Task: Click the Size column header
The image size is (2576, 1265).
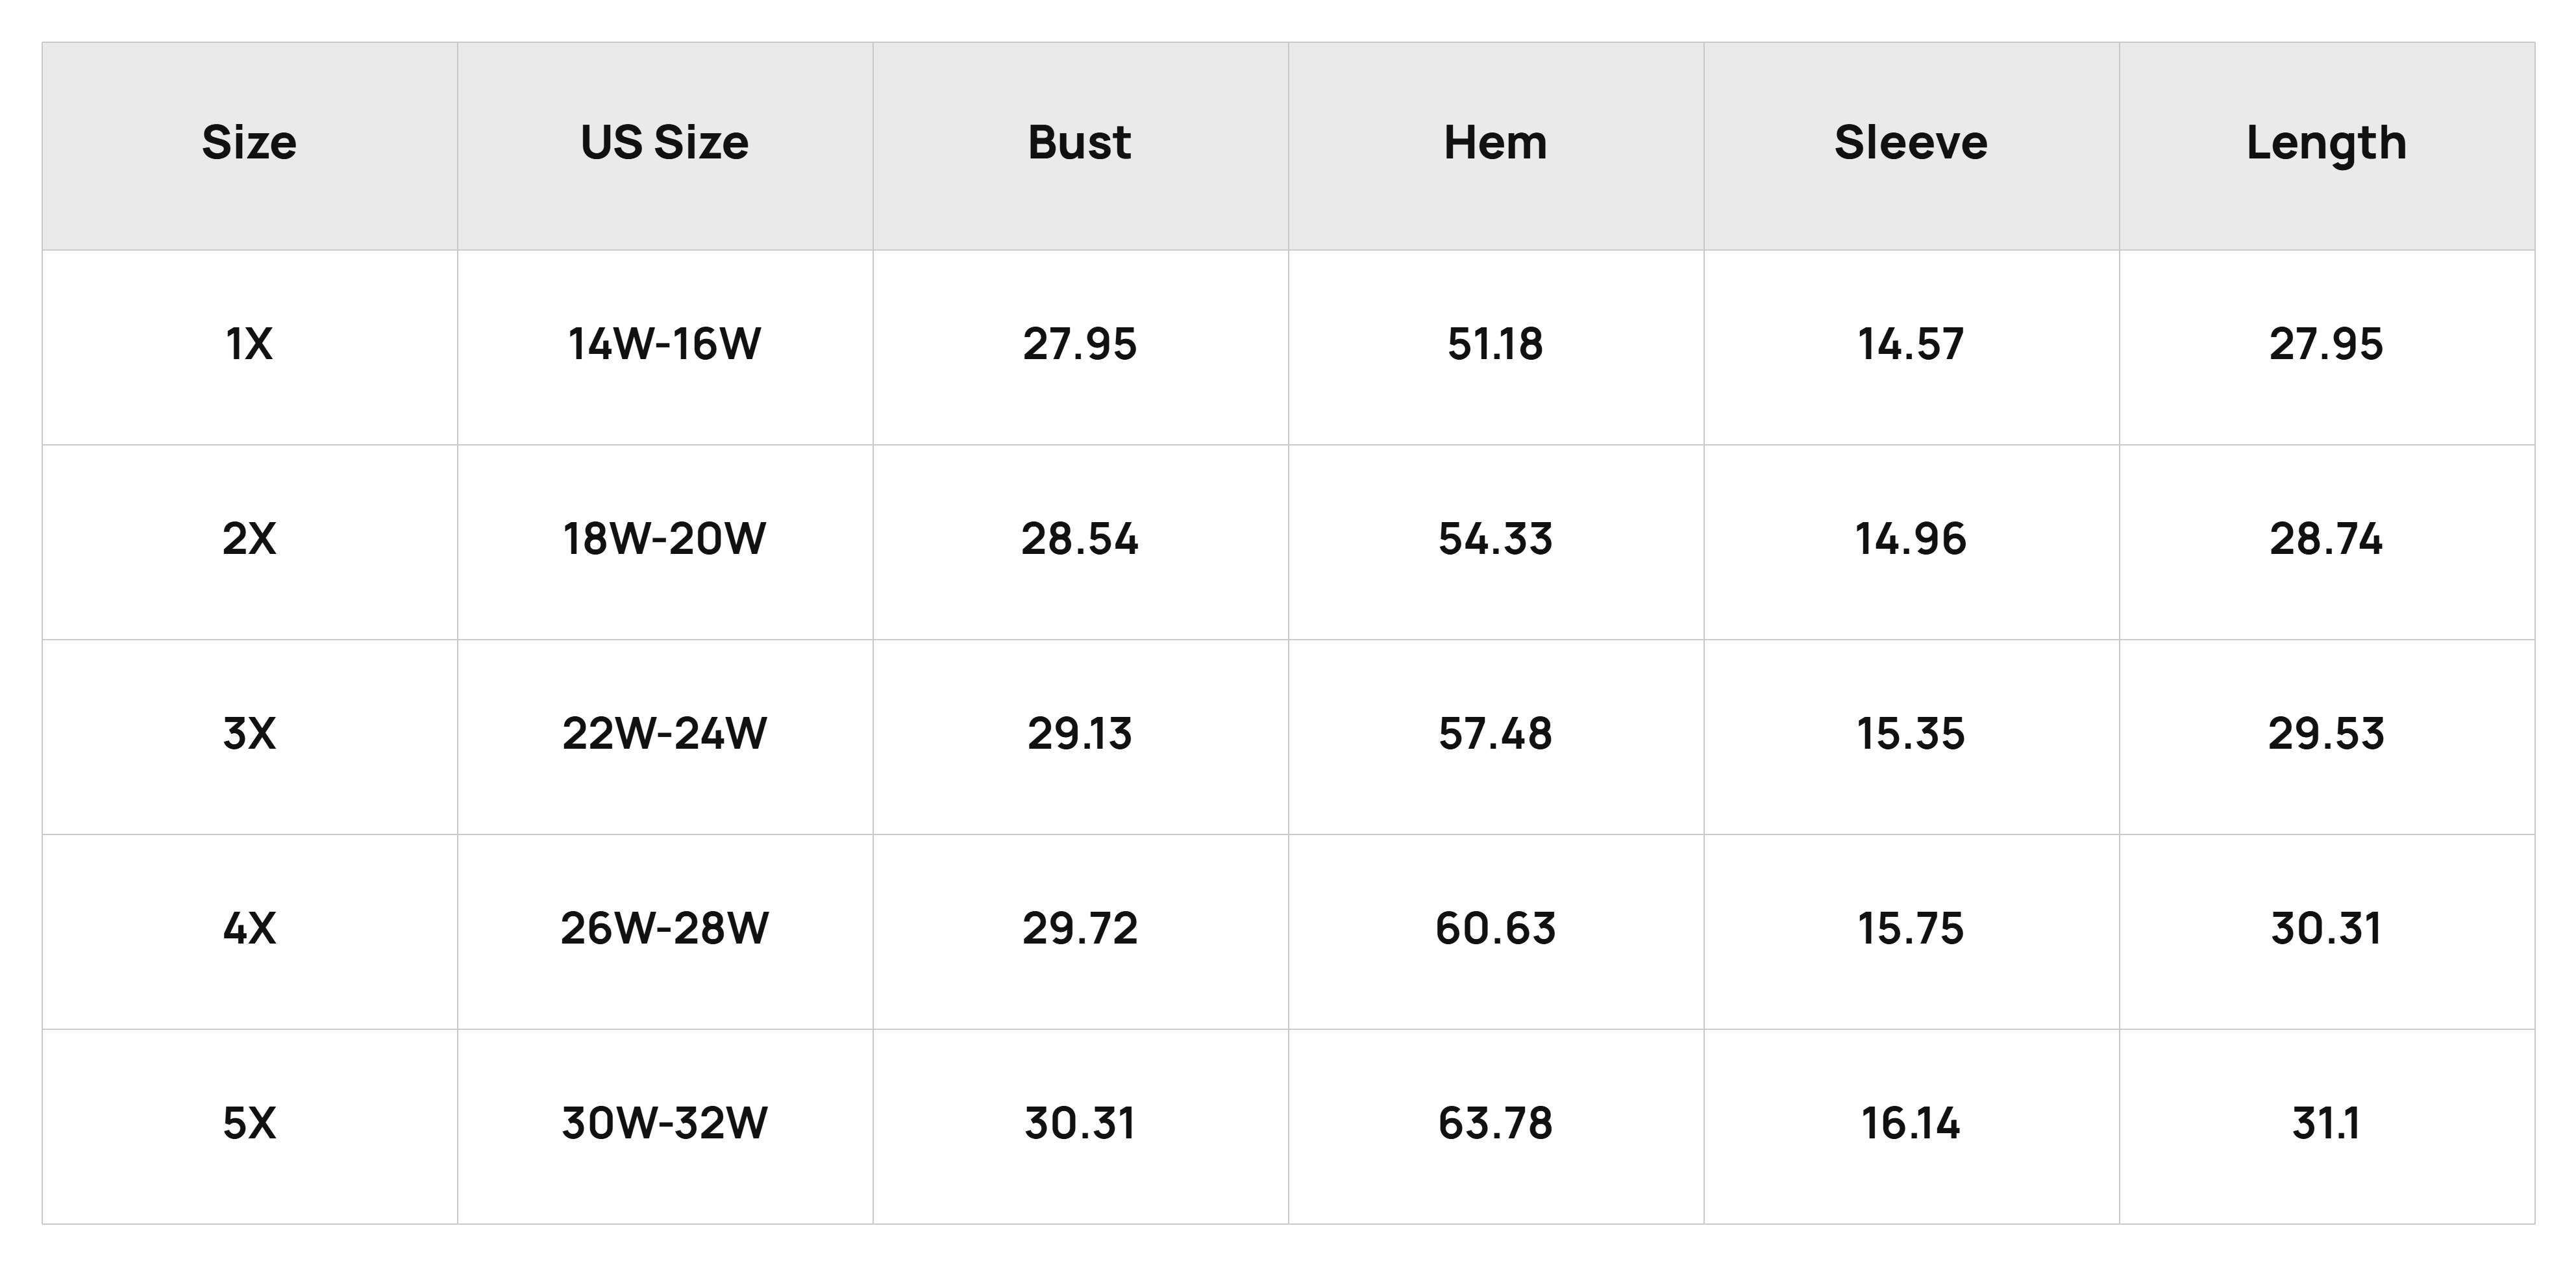Action: click(x=249, y=143)
